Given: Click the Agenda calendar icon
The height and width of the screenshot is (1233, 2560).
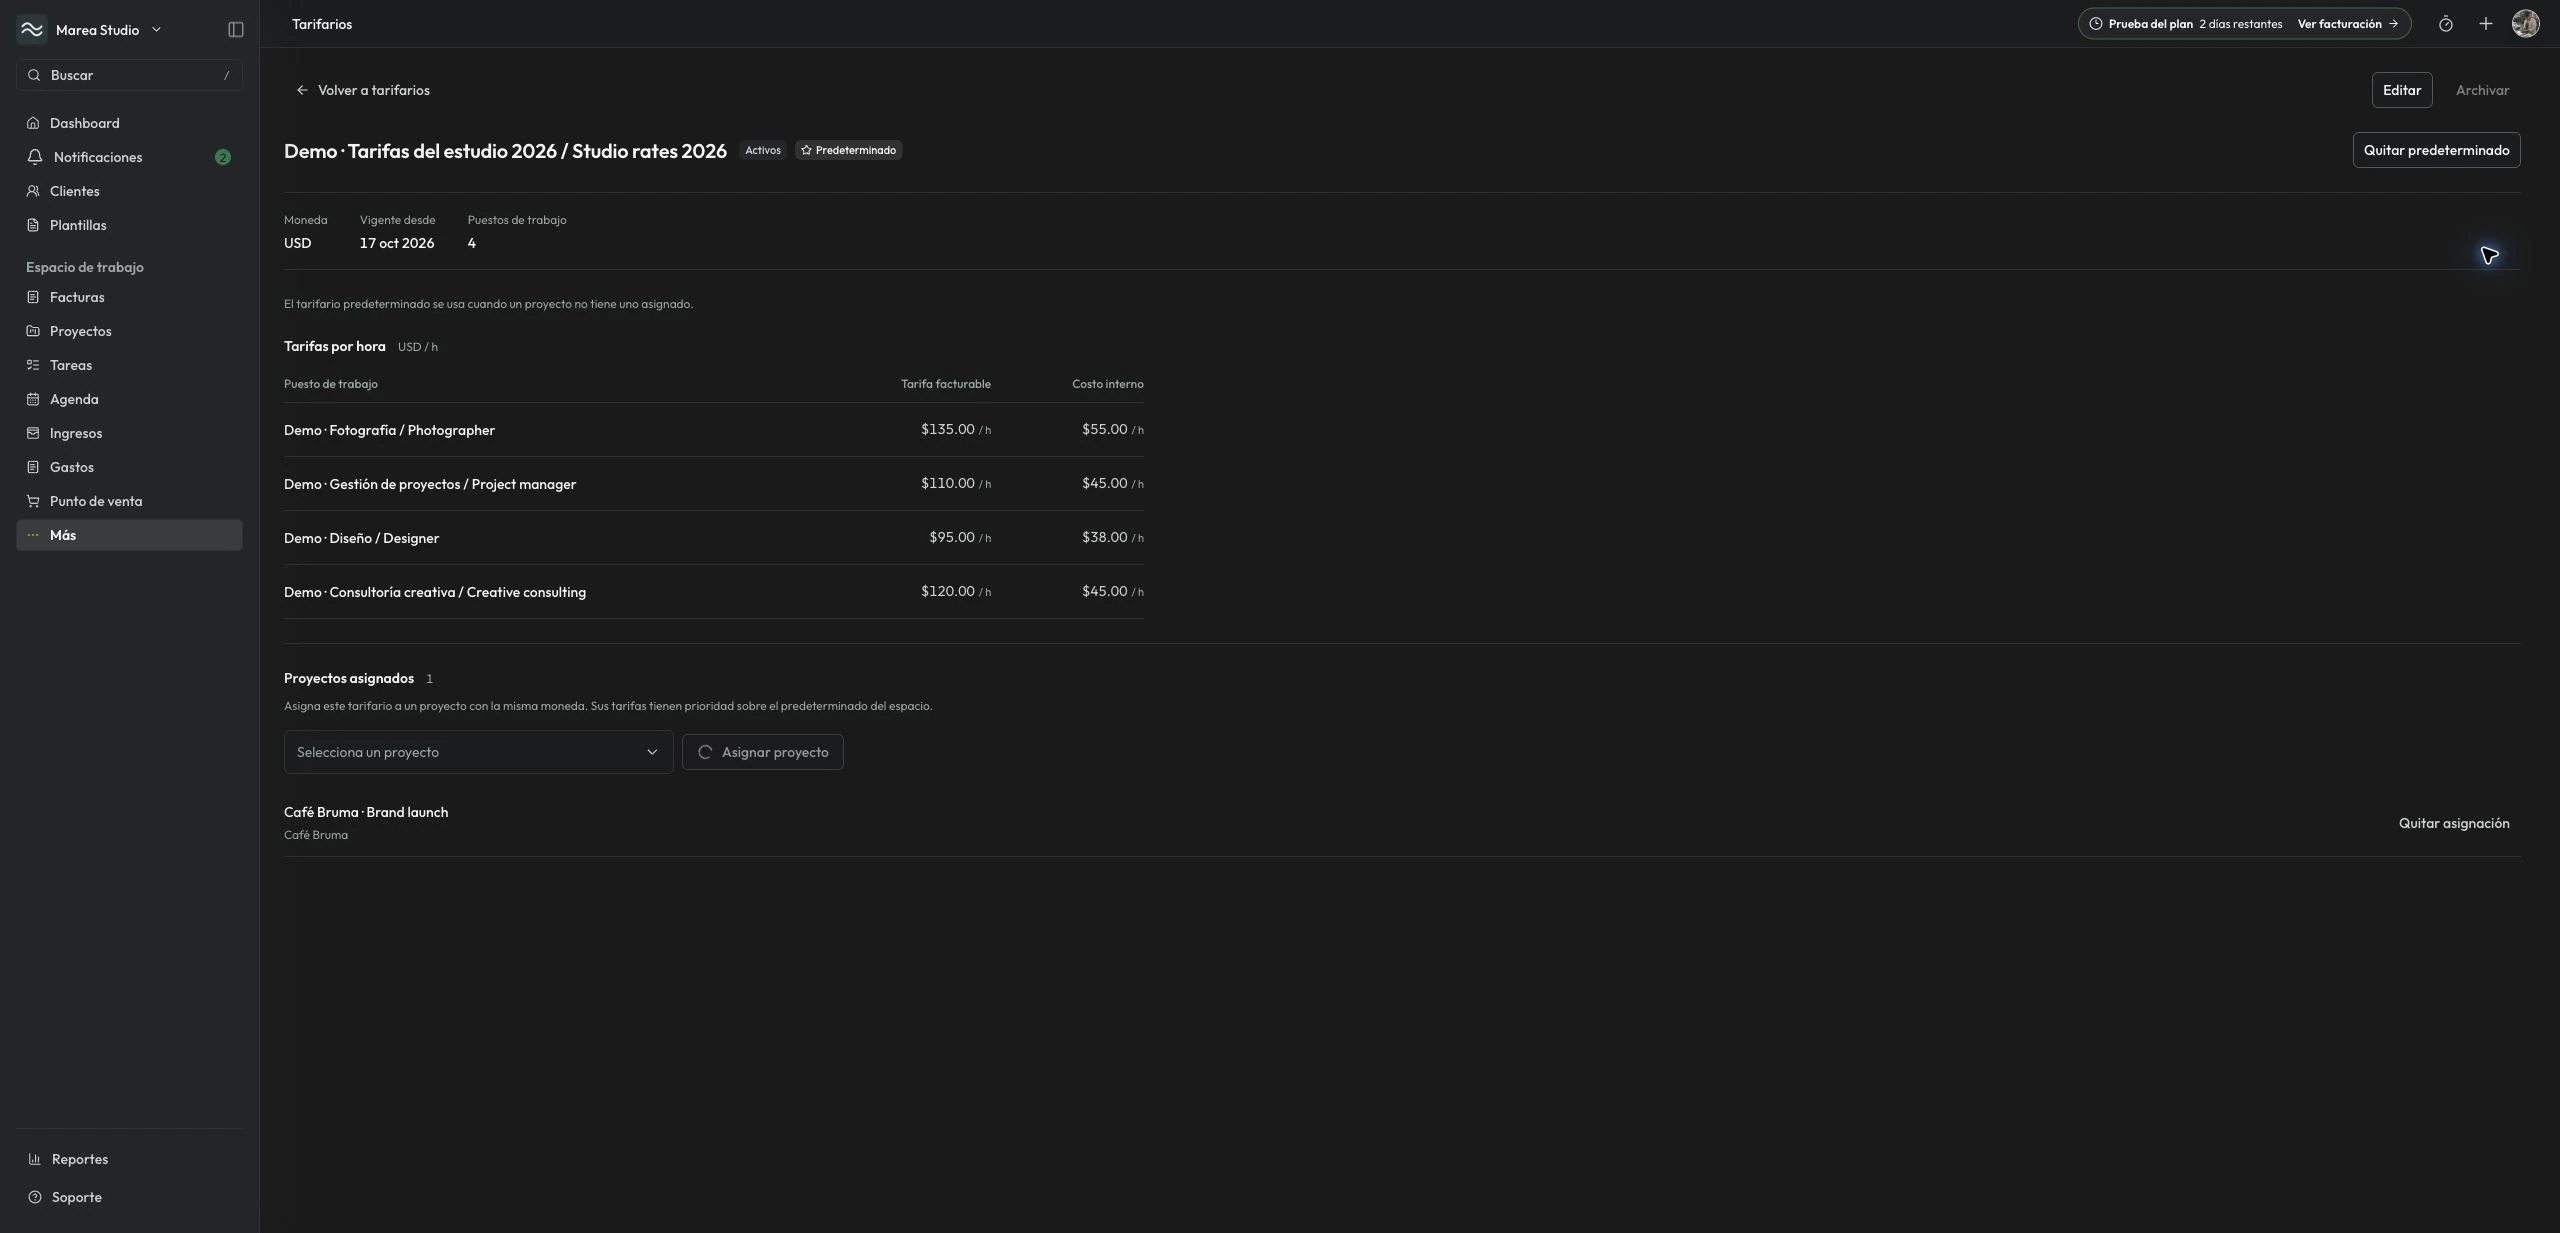Looking at the screenshot, I should (x=33, y=399).
